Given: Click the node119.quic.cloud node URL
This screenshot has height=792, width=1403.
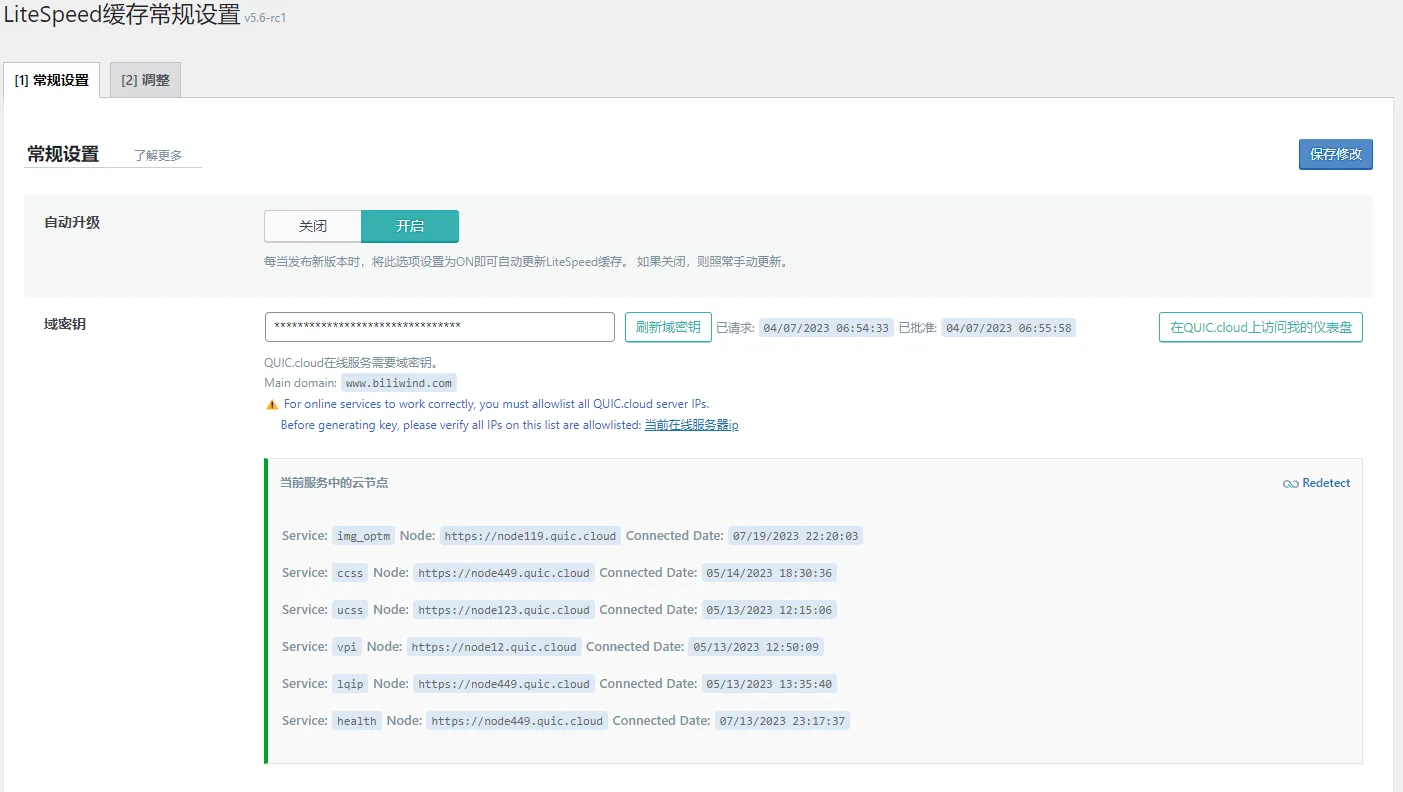Looking at the screenshot, I should pyautogui.click(x=530, y=536).
